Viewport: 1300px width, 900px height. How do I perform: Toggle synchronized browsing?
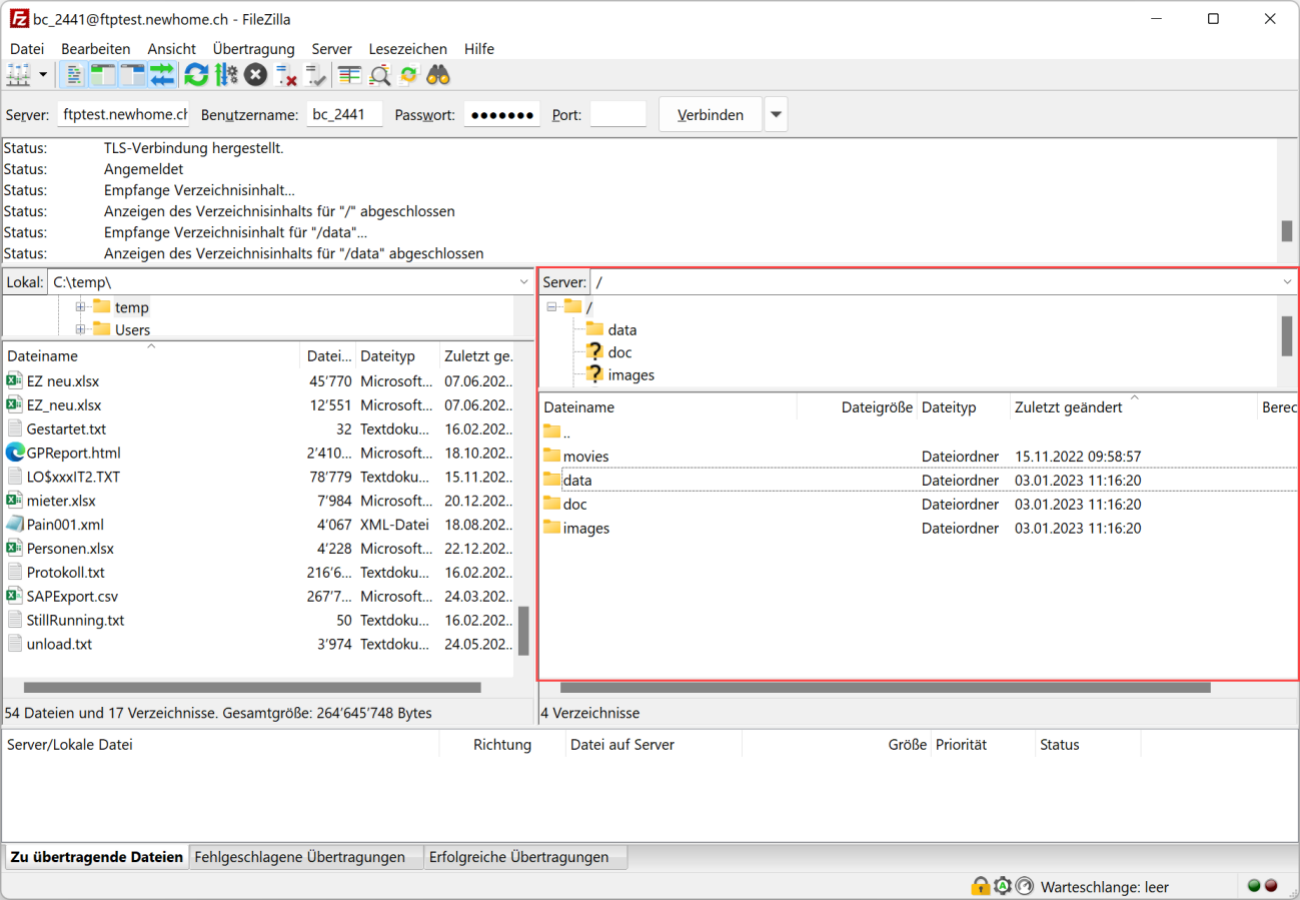409,74
